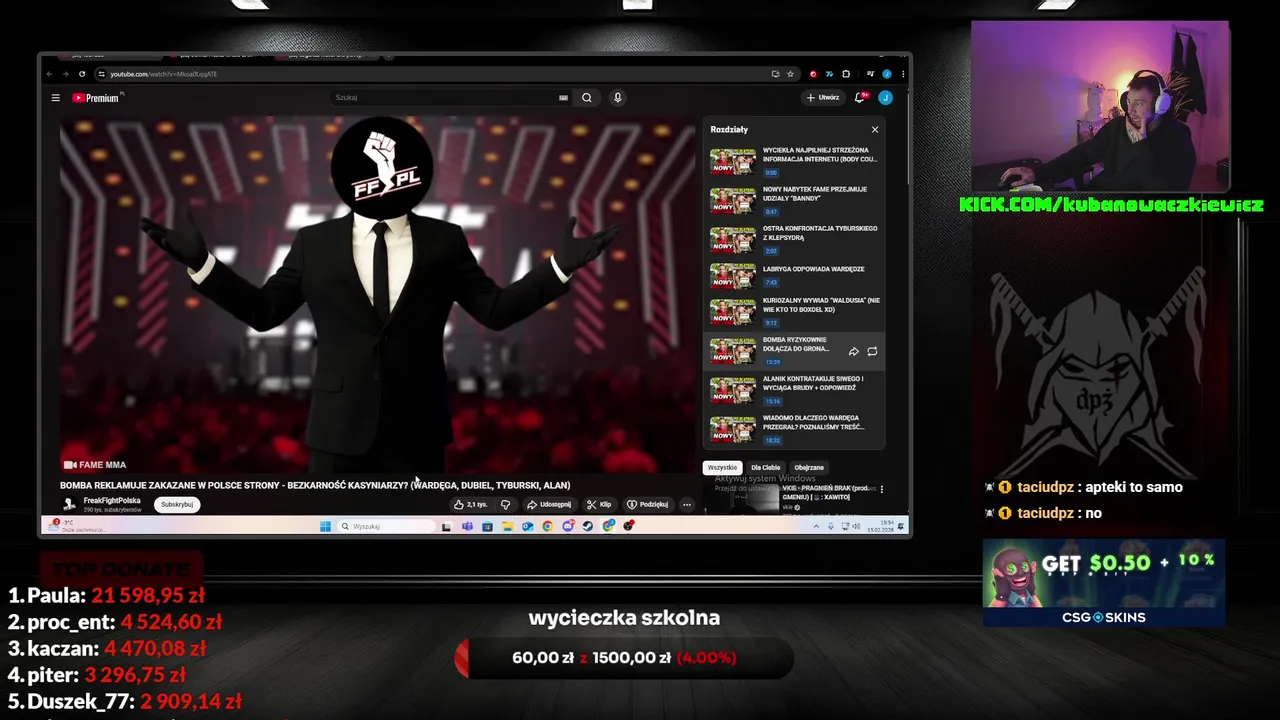Click the 2,1 tys. like count
This screenshot has height=720, width=1280.
pos(477,505)
